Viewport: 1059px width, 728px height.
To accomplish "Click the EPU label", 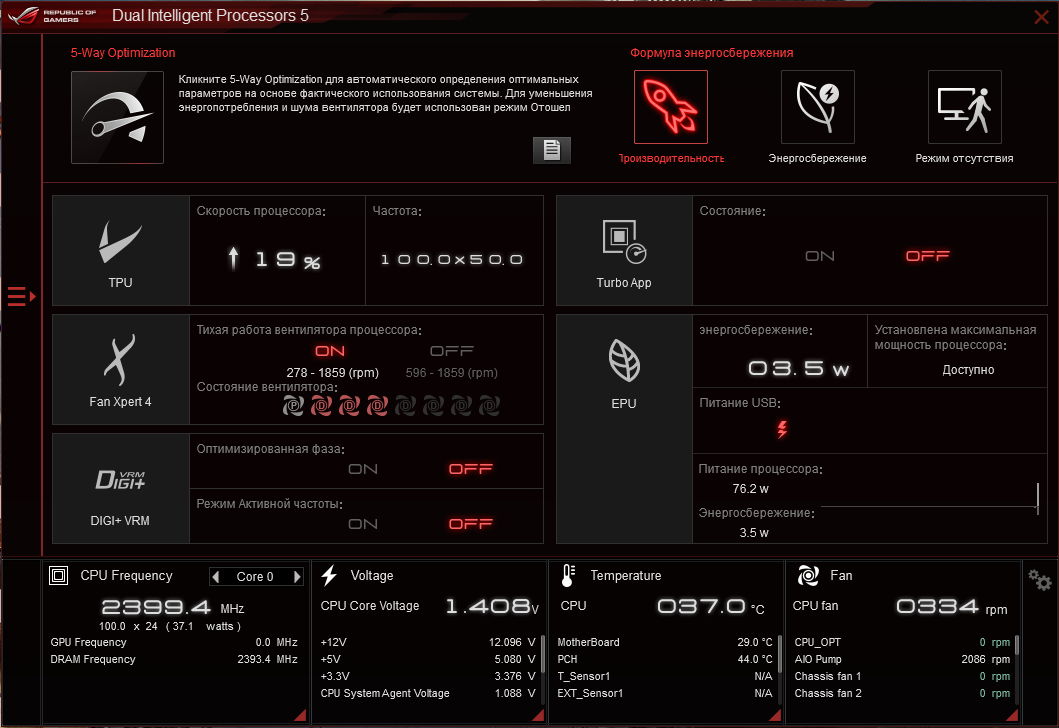I will [x=624, y=403].
